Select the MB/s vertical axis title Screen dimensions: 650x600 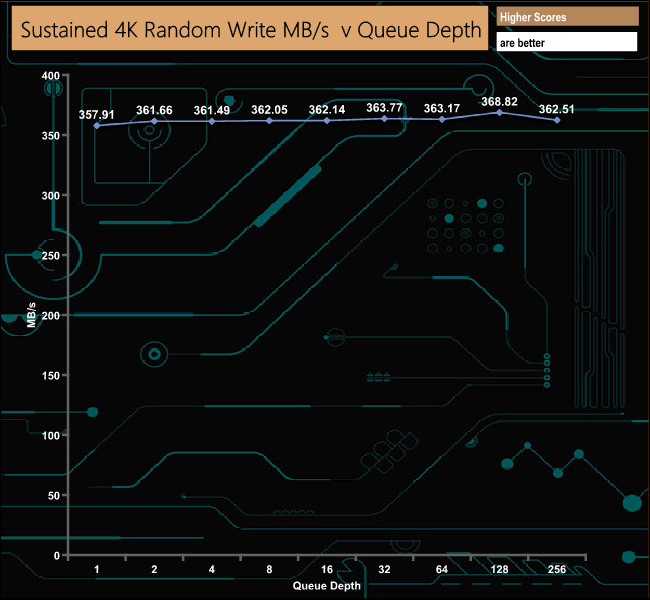coord(32,315)
